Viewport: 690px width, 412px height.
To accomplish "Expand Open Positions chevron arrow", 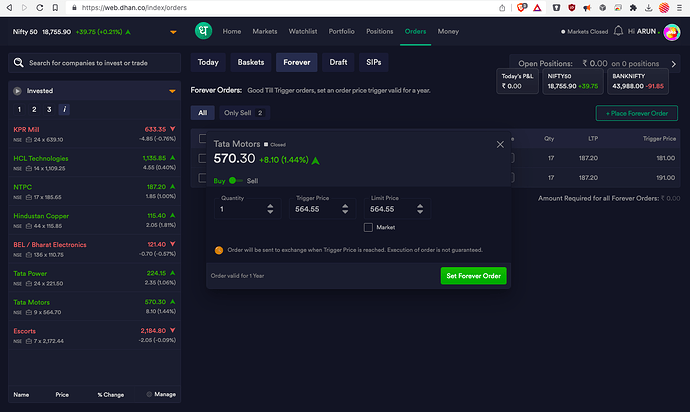I will click(673, 64).
